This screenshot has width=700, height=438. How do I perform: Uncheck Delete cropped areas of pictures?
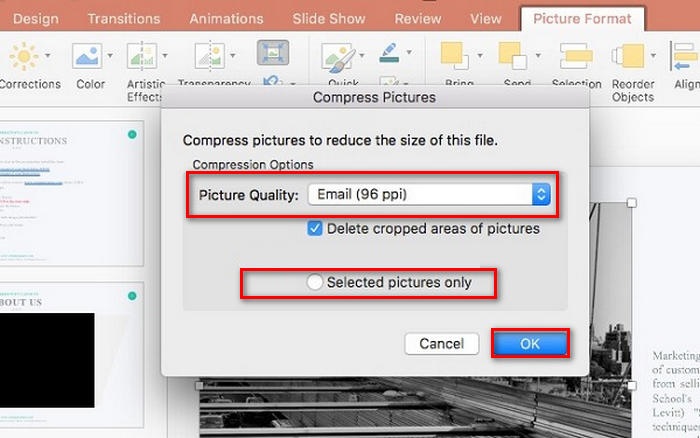tap(315, 229)
